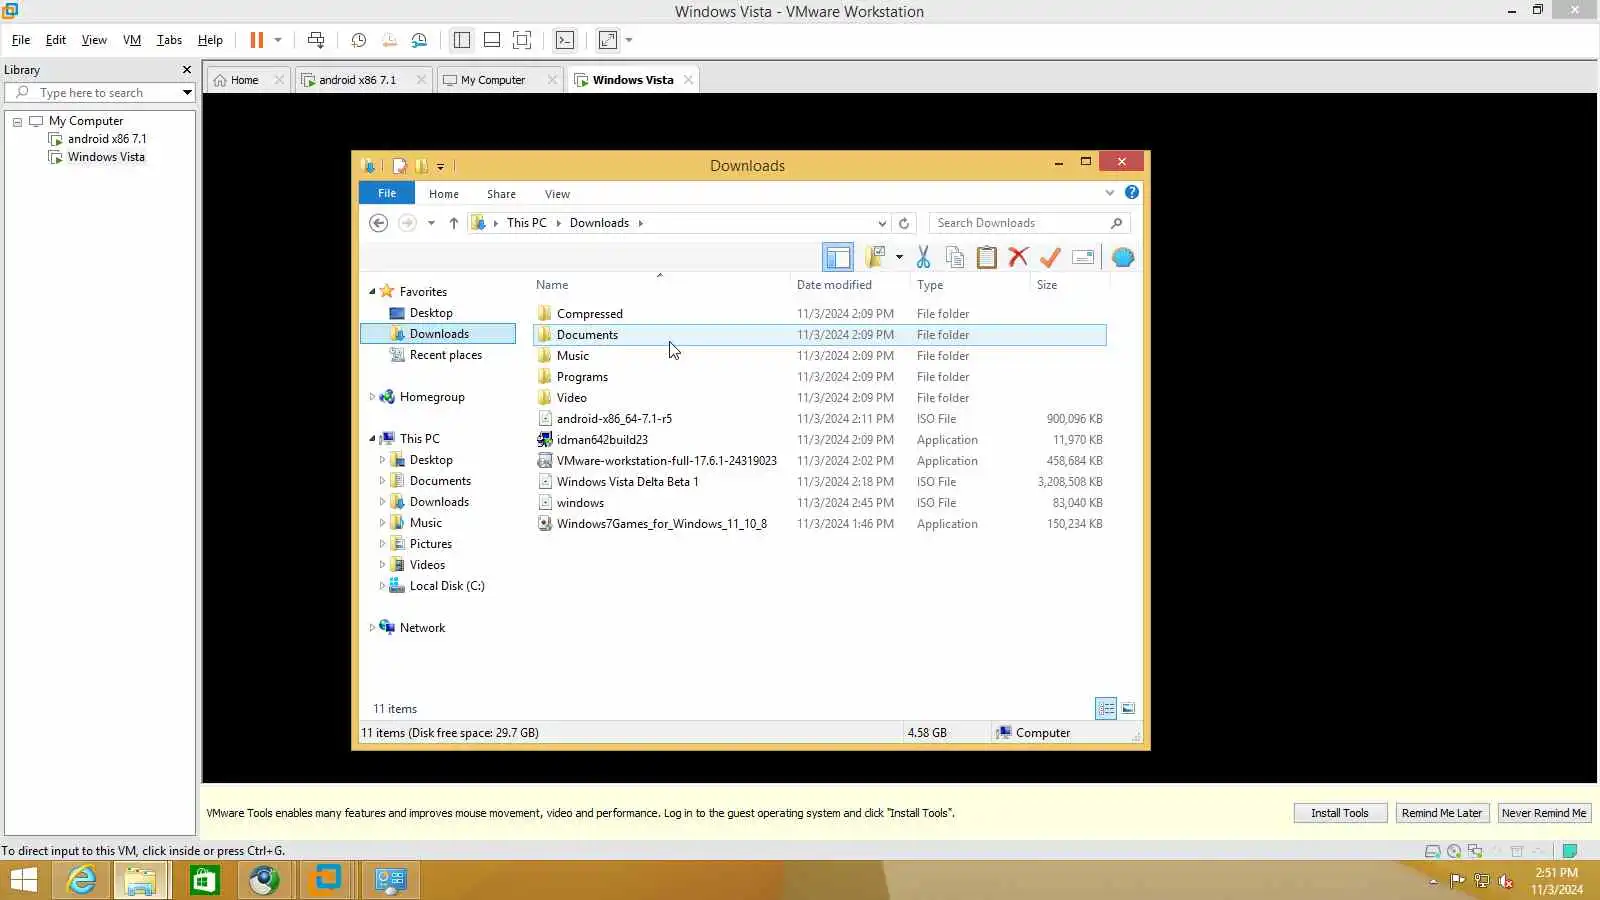The width and height of the screenshot is (1600, 900).
Task: Click the orange checkmark Properties icon
Action: (1050, 257)
